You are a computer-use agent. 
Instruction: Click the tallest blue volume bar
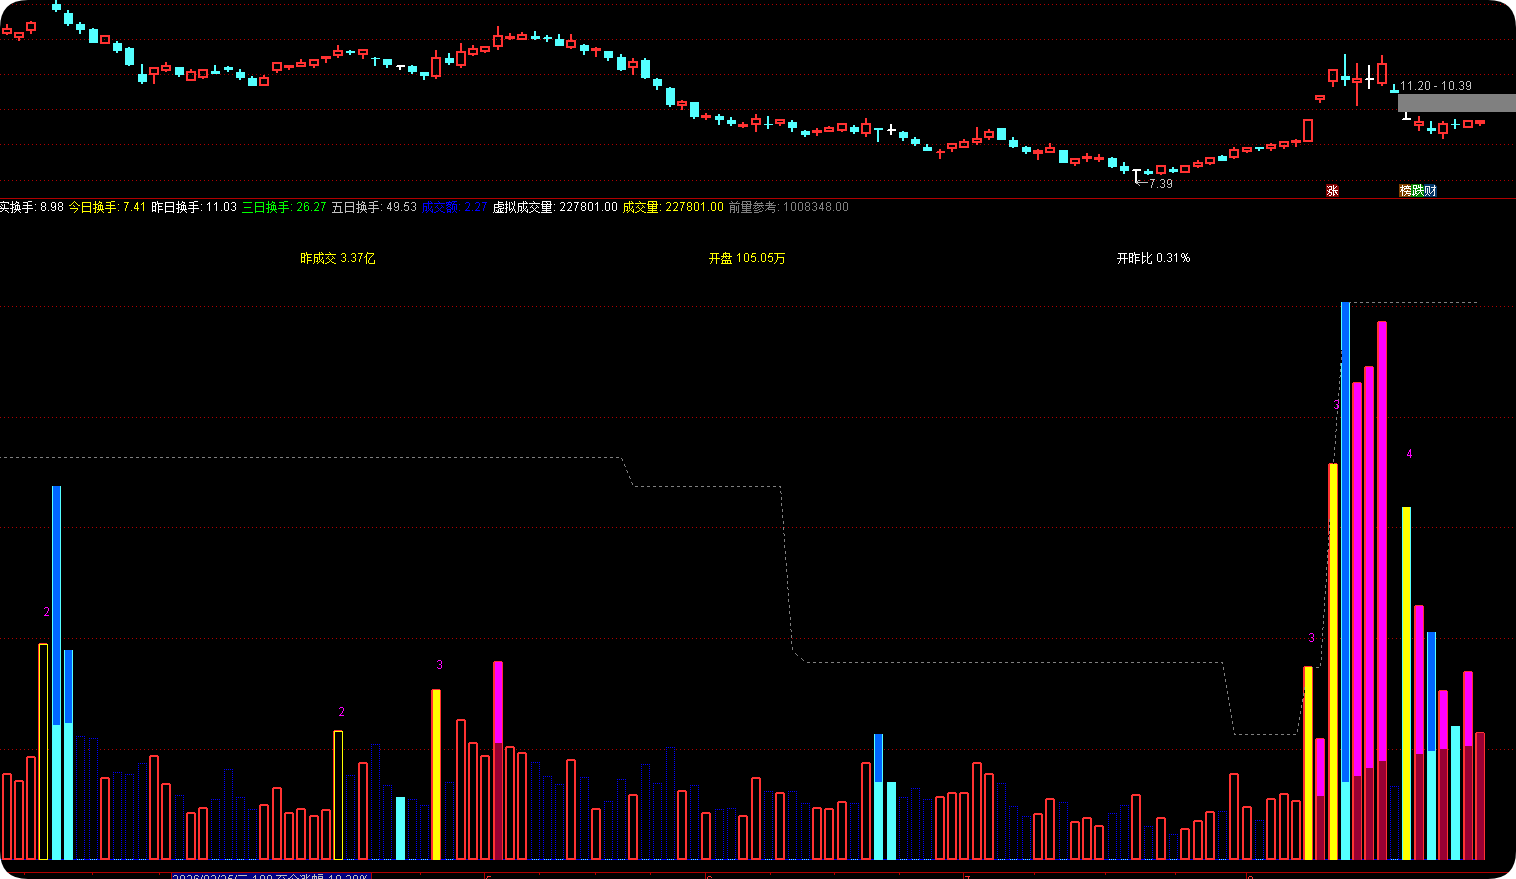(x=1345, y=580)
